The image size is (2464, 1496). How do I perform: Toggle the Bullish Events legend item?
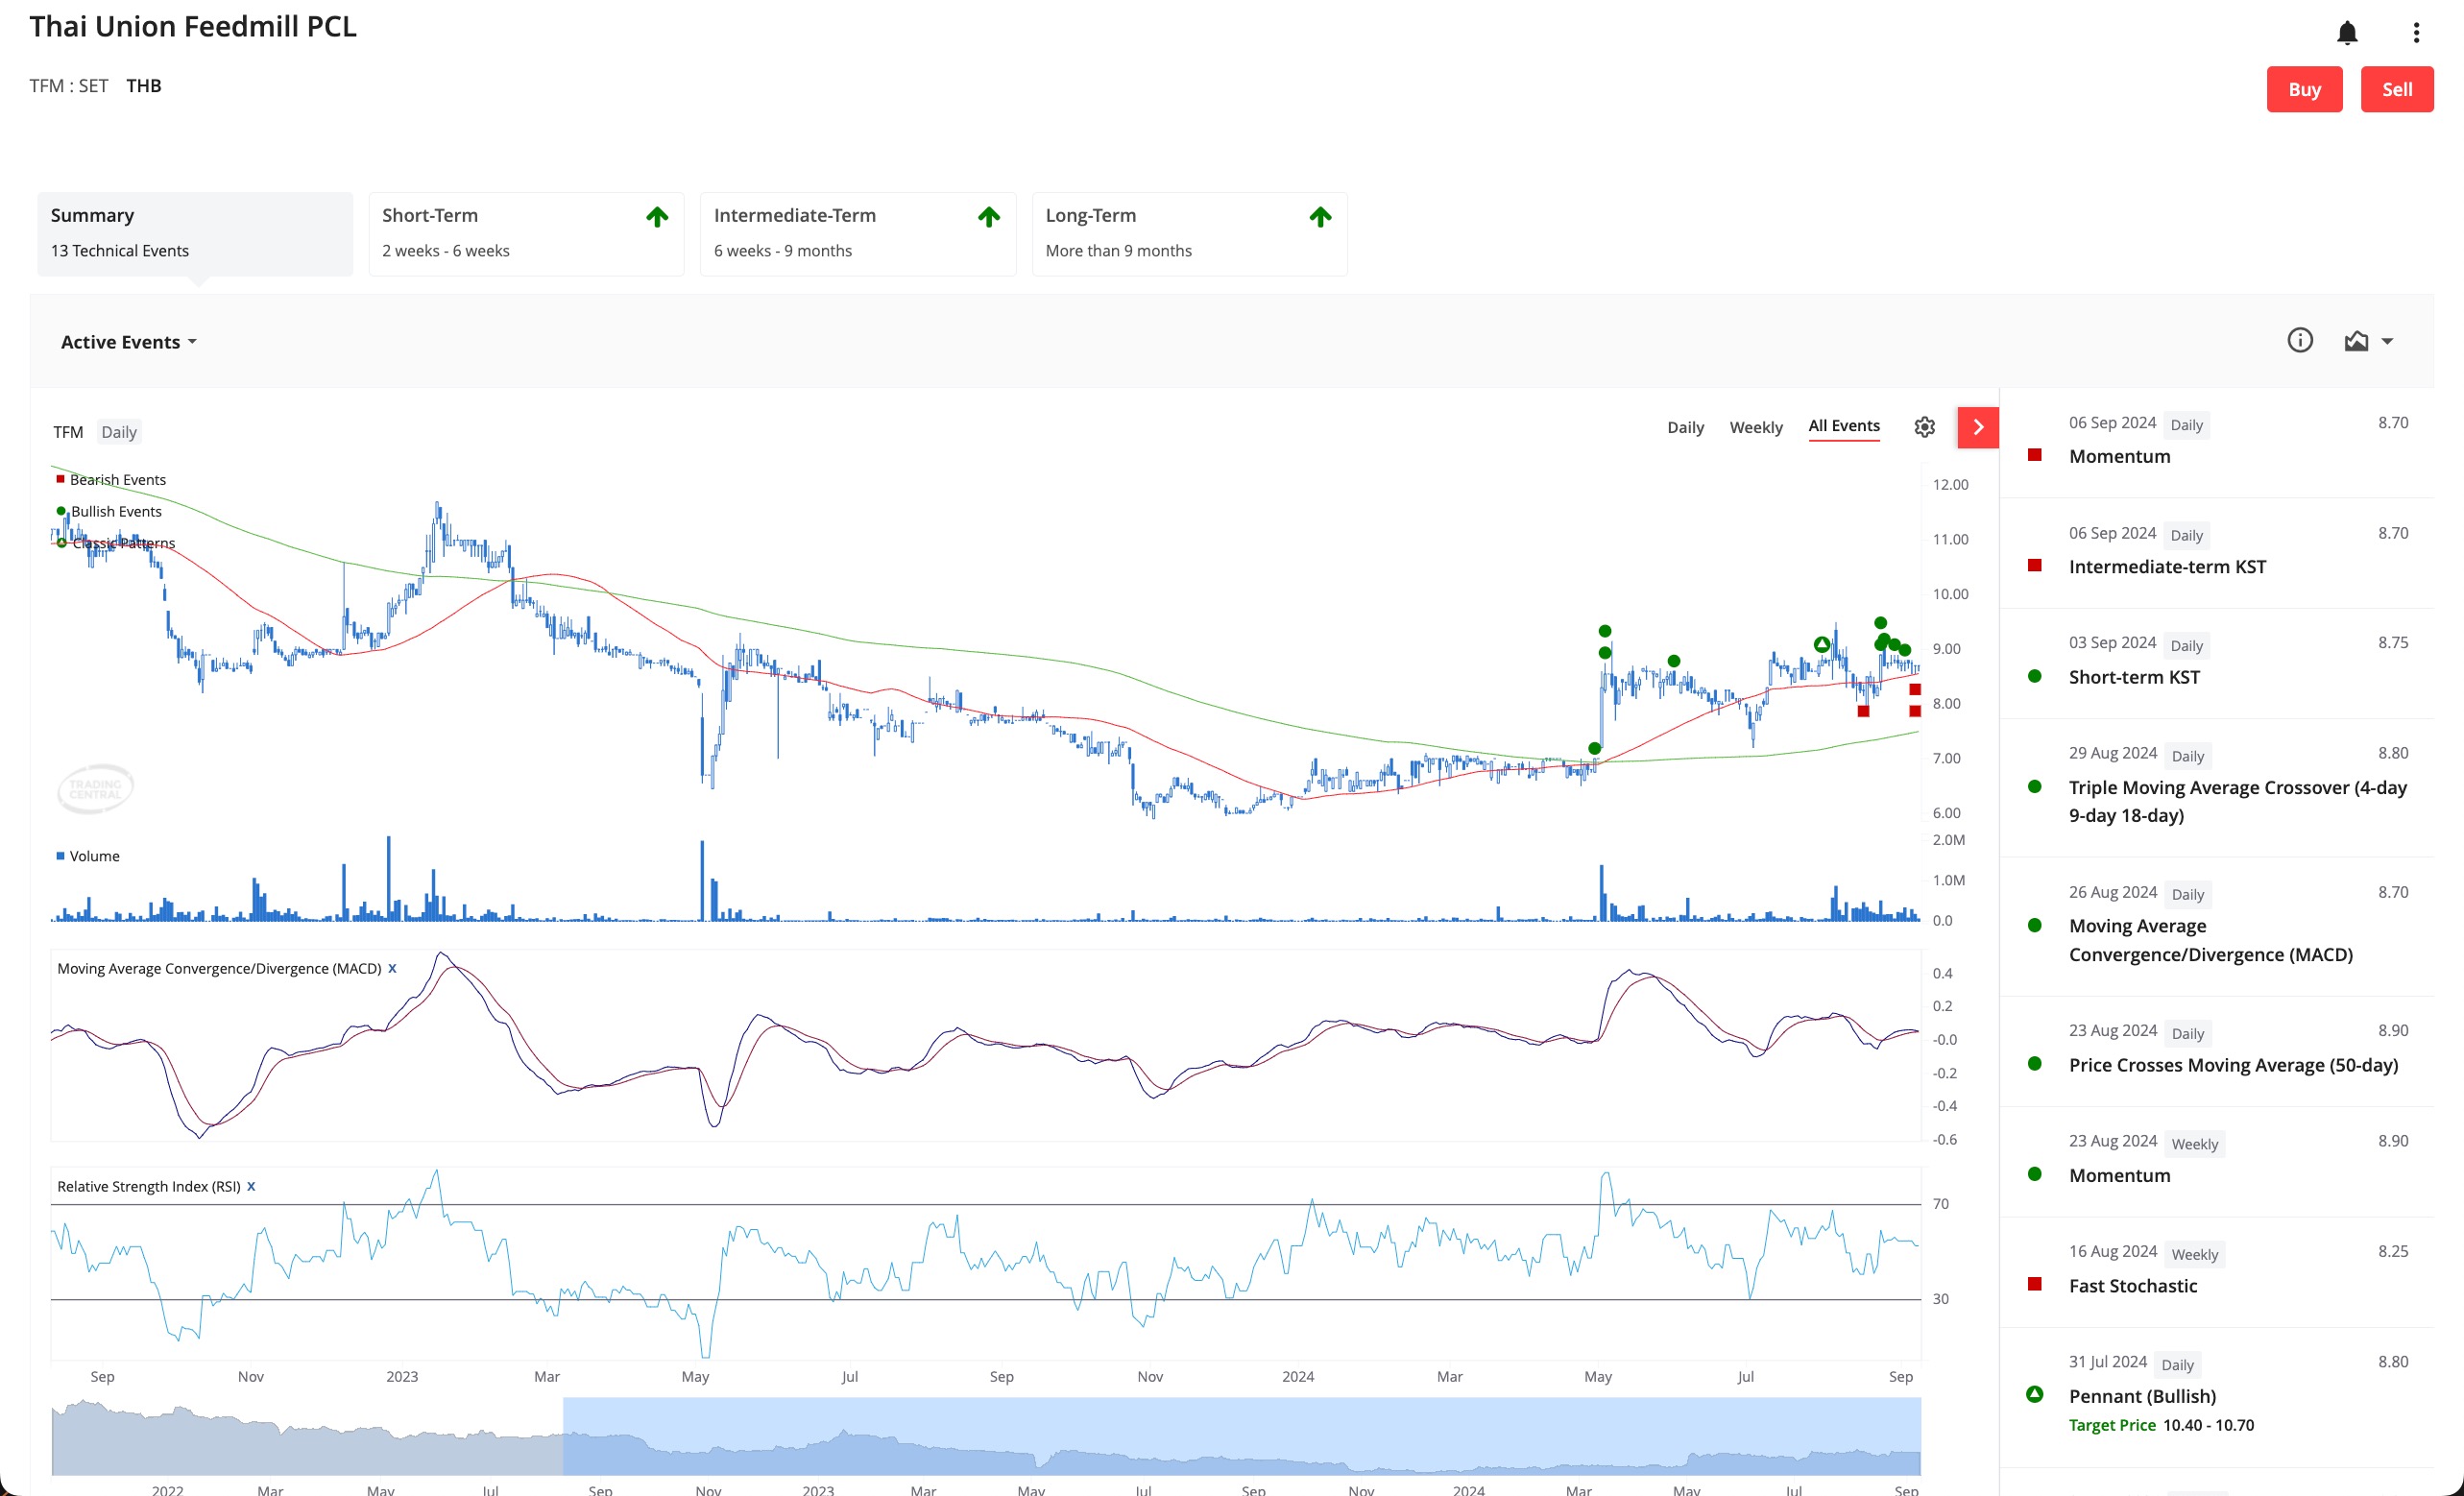[x=109, y=511]
